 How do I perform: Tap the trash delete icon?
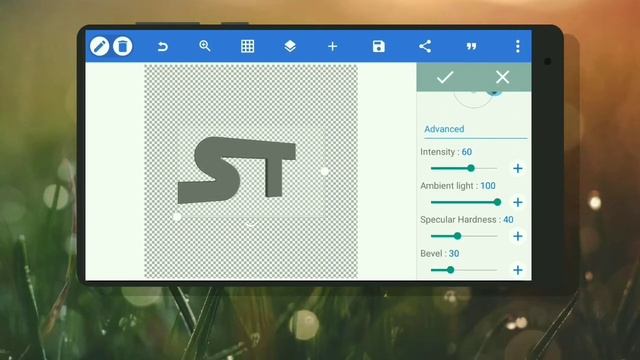pos(122,46)
